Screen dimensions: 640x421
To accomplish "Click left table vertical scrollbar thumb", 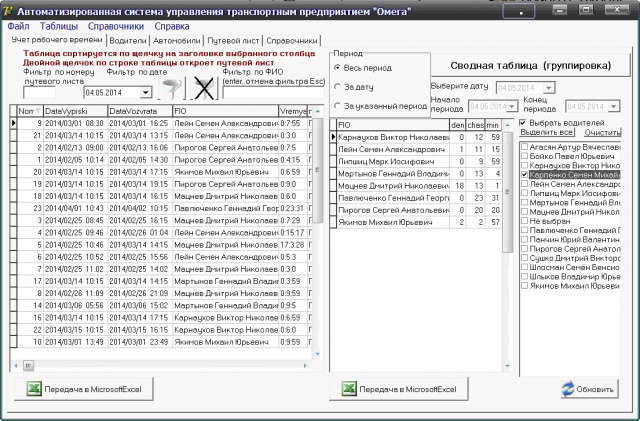I will coord(318,170).
